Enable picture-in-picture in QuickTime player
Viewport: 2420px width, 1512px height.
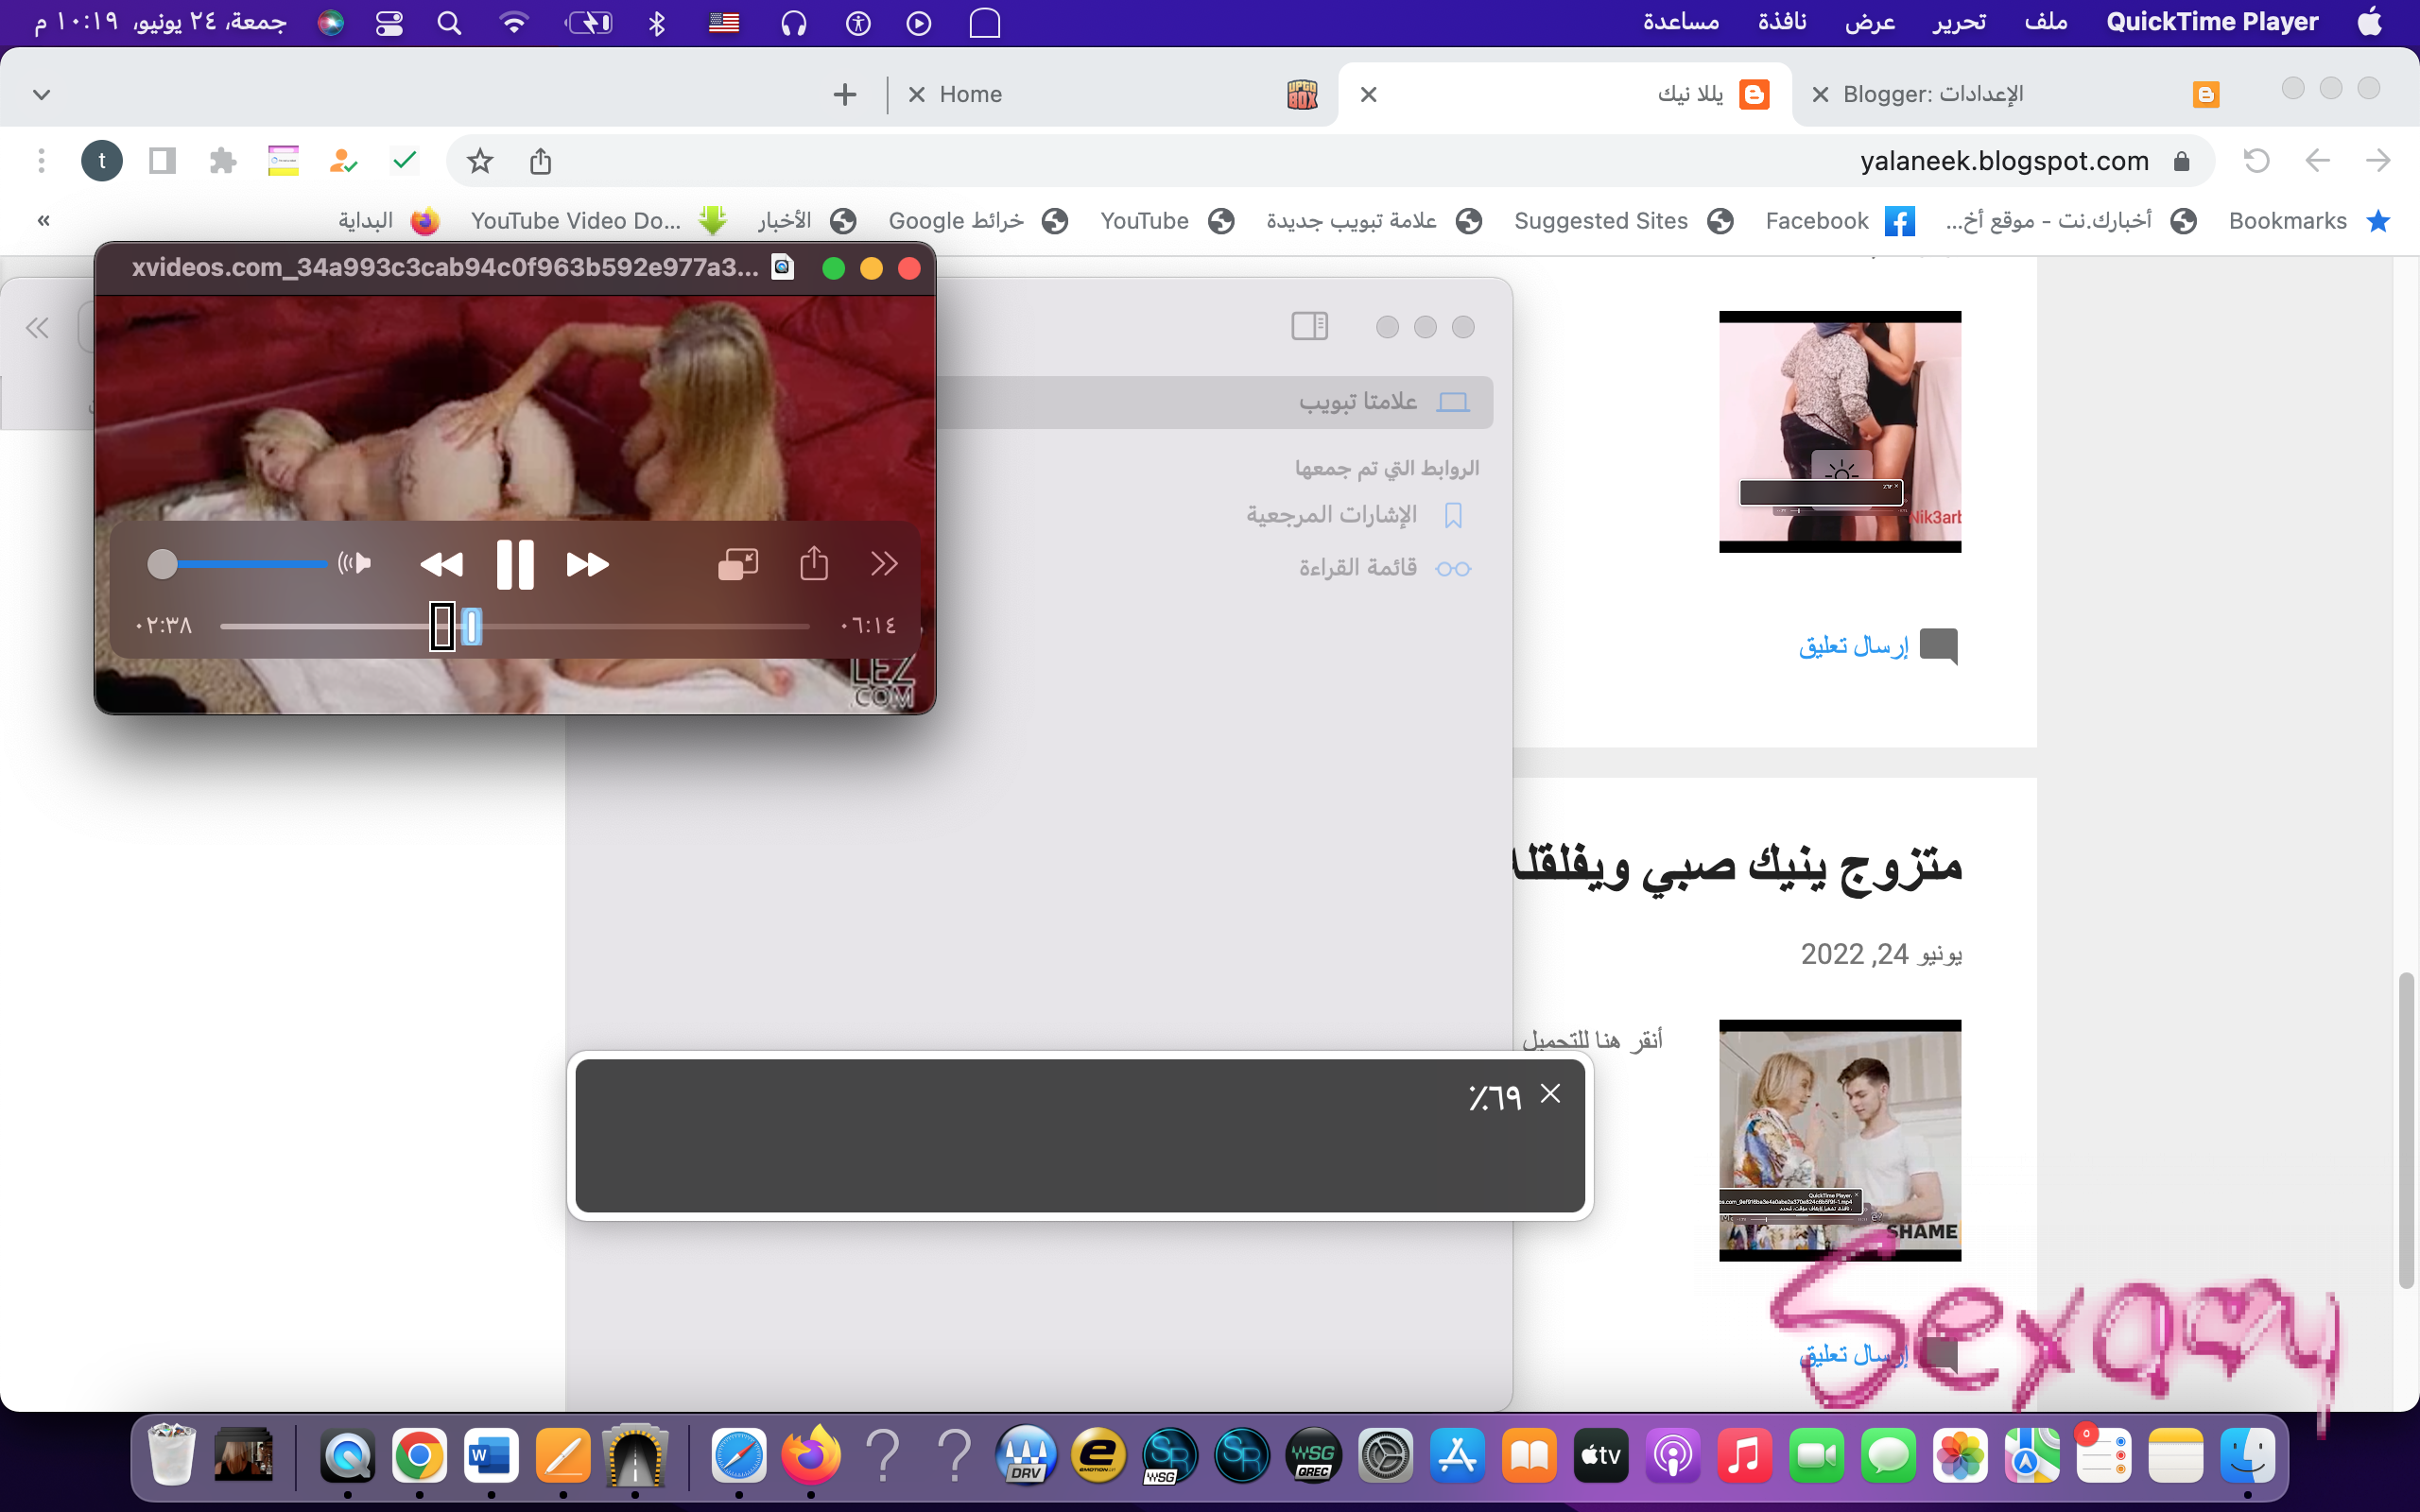point(738,564)
